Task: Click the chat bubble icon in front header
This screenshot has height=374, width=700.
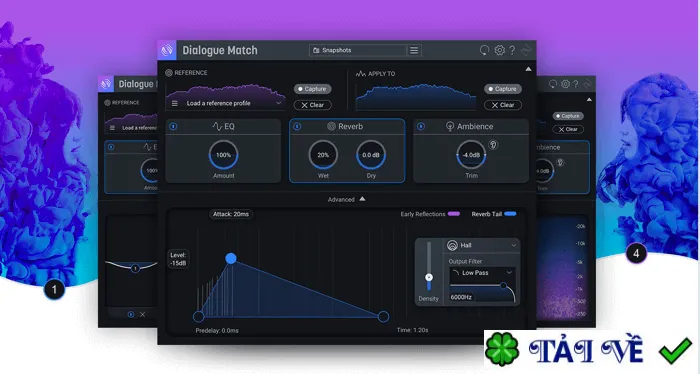Action: point(484,50)
